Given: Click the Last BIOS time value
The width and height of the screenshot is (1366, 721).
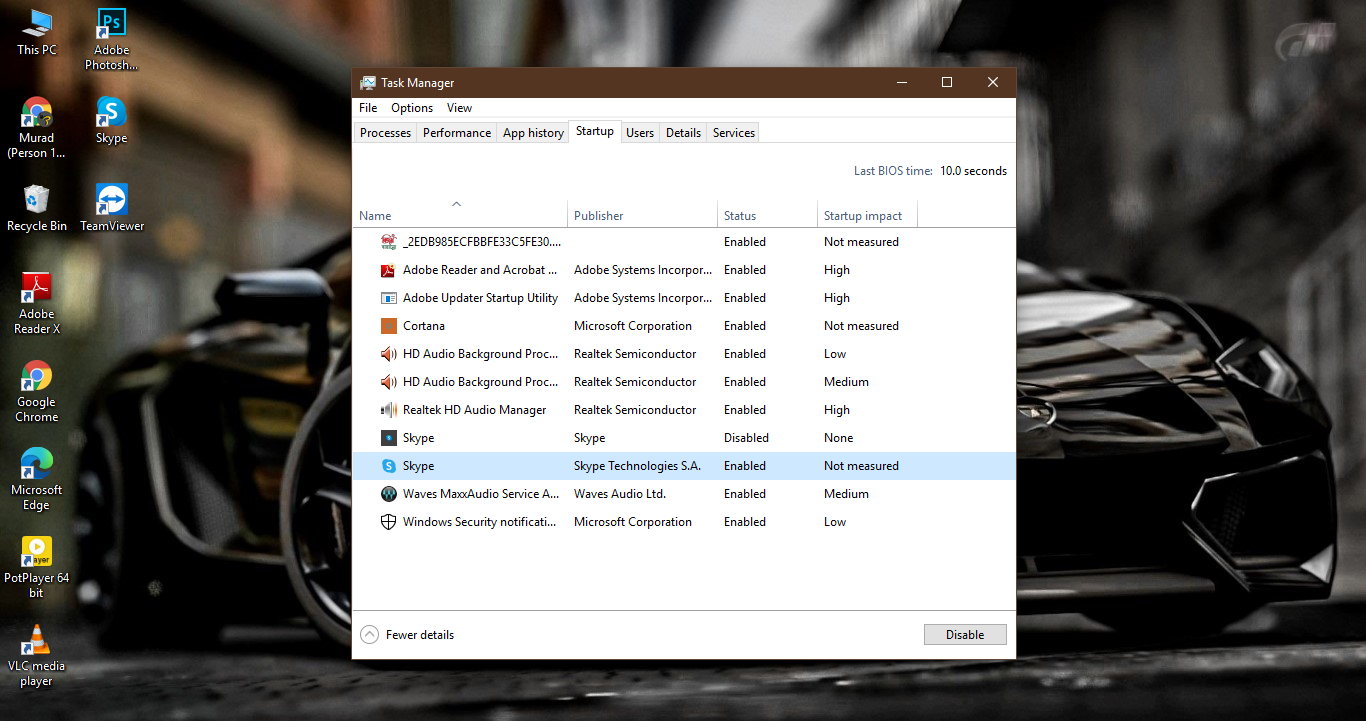Looking at the screenshot, I should point(973,171).
